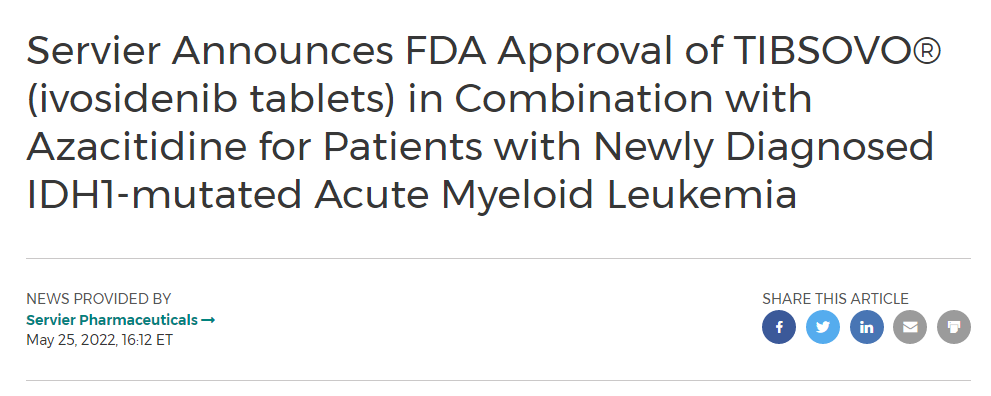Click the 'NEWS PROVIDED BY' label
The image size is (991, 396).
(99, 299)
